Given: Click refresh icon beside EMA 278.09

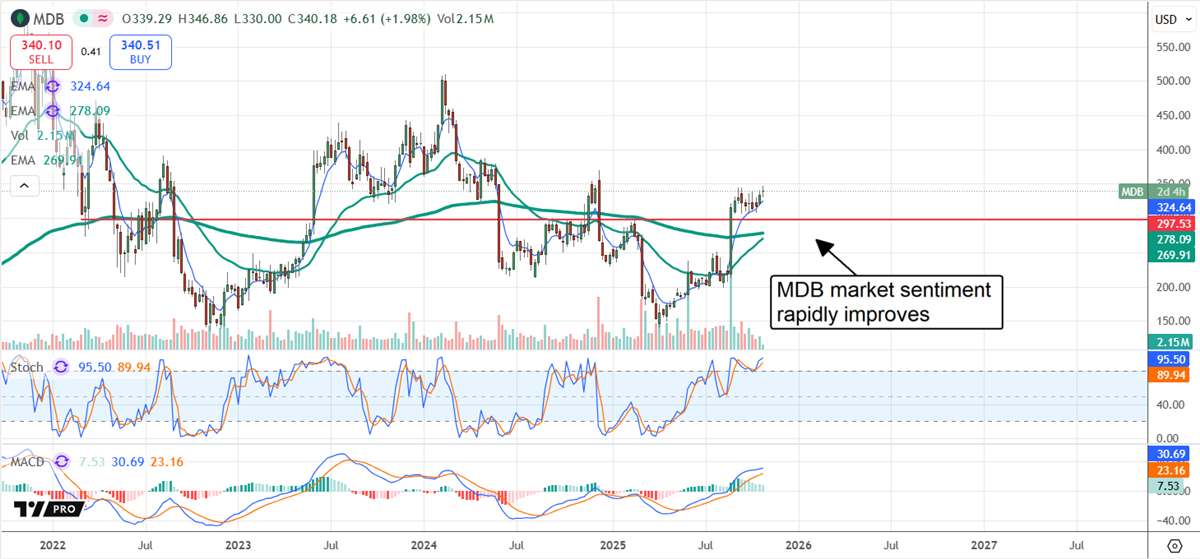Looking at the screenshot, I should coord(51,111).
